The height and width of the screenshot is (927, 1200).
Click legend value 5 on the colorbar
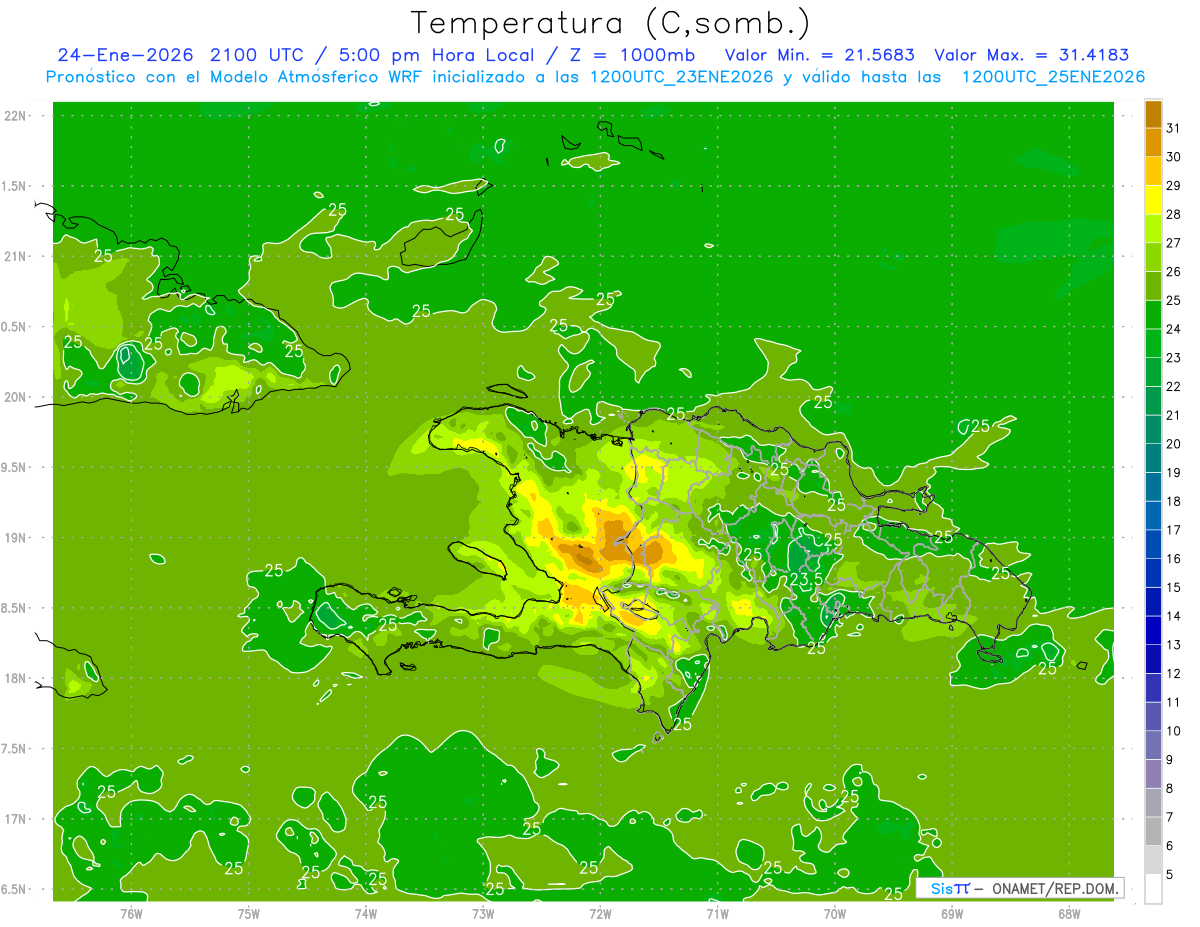pyautogui.click(x=1170, y=875)
